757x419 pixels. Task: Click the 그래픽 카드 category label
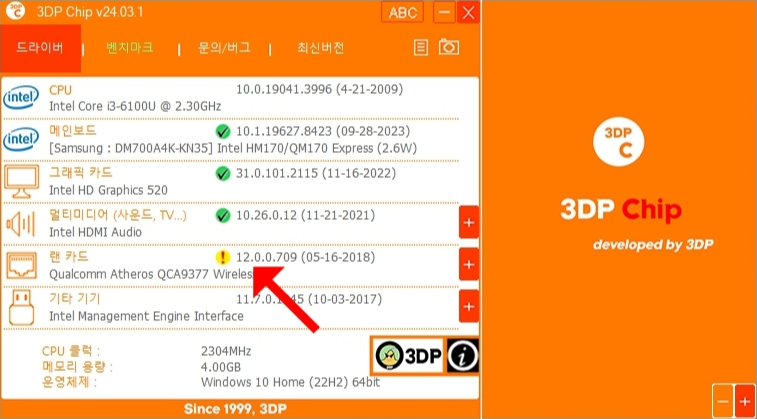[81, 173]
